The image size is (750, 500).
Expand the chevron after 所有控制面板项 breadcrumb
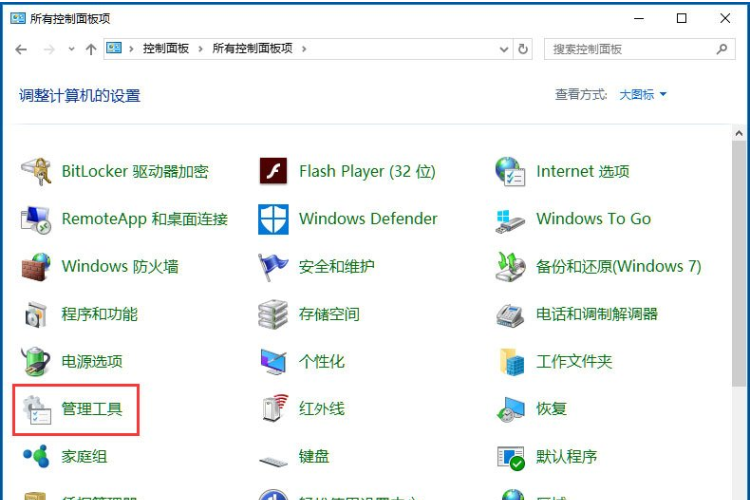[304, 49]
